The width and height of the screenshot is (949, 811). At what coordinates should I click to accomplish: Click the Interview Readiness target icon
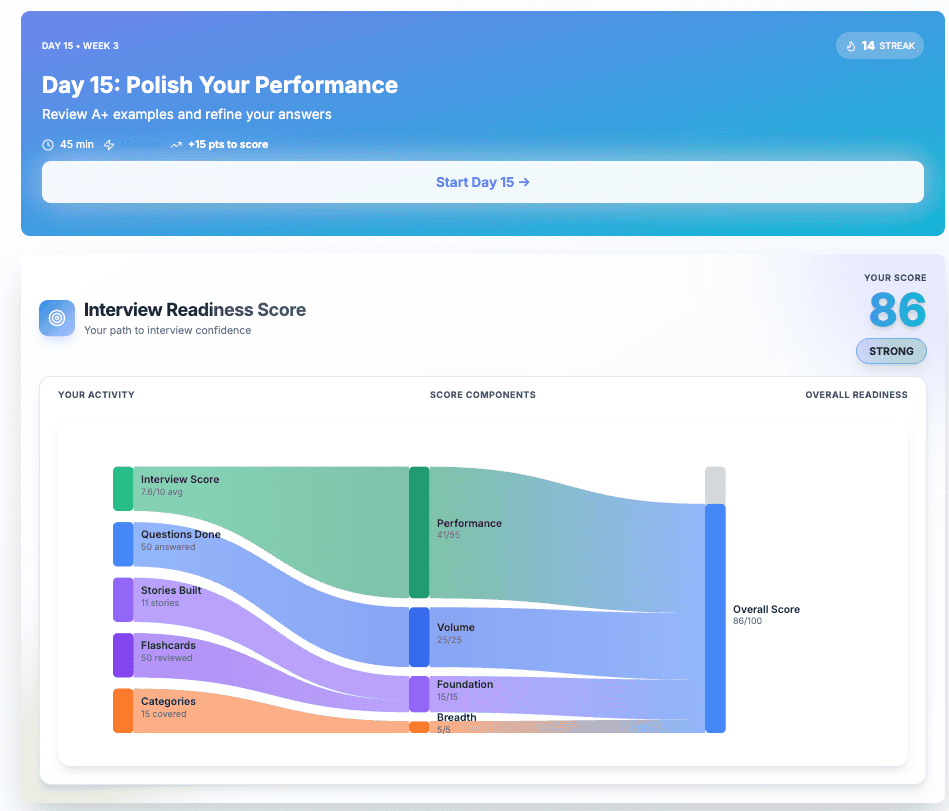click(x=57, y=318)
